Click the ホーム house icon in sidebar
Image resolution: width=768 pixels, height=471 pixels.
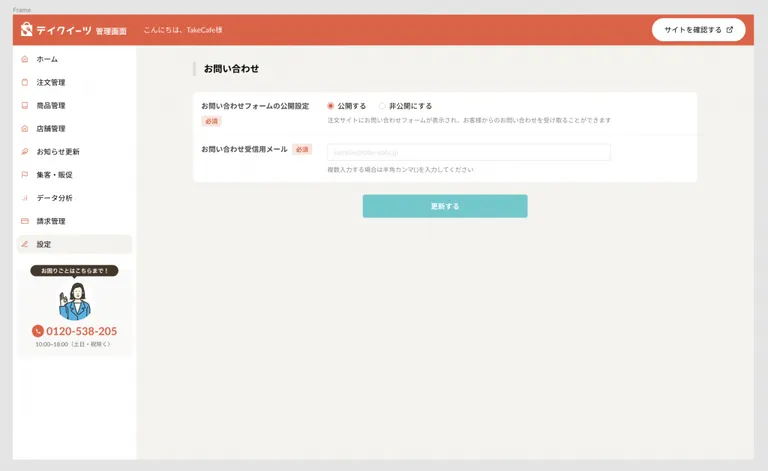click(x=25, y=60)
